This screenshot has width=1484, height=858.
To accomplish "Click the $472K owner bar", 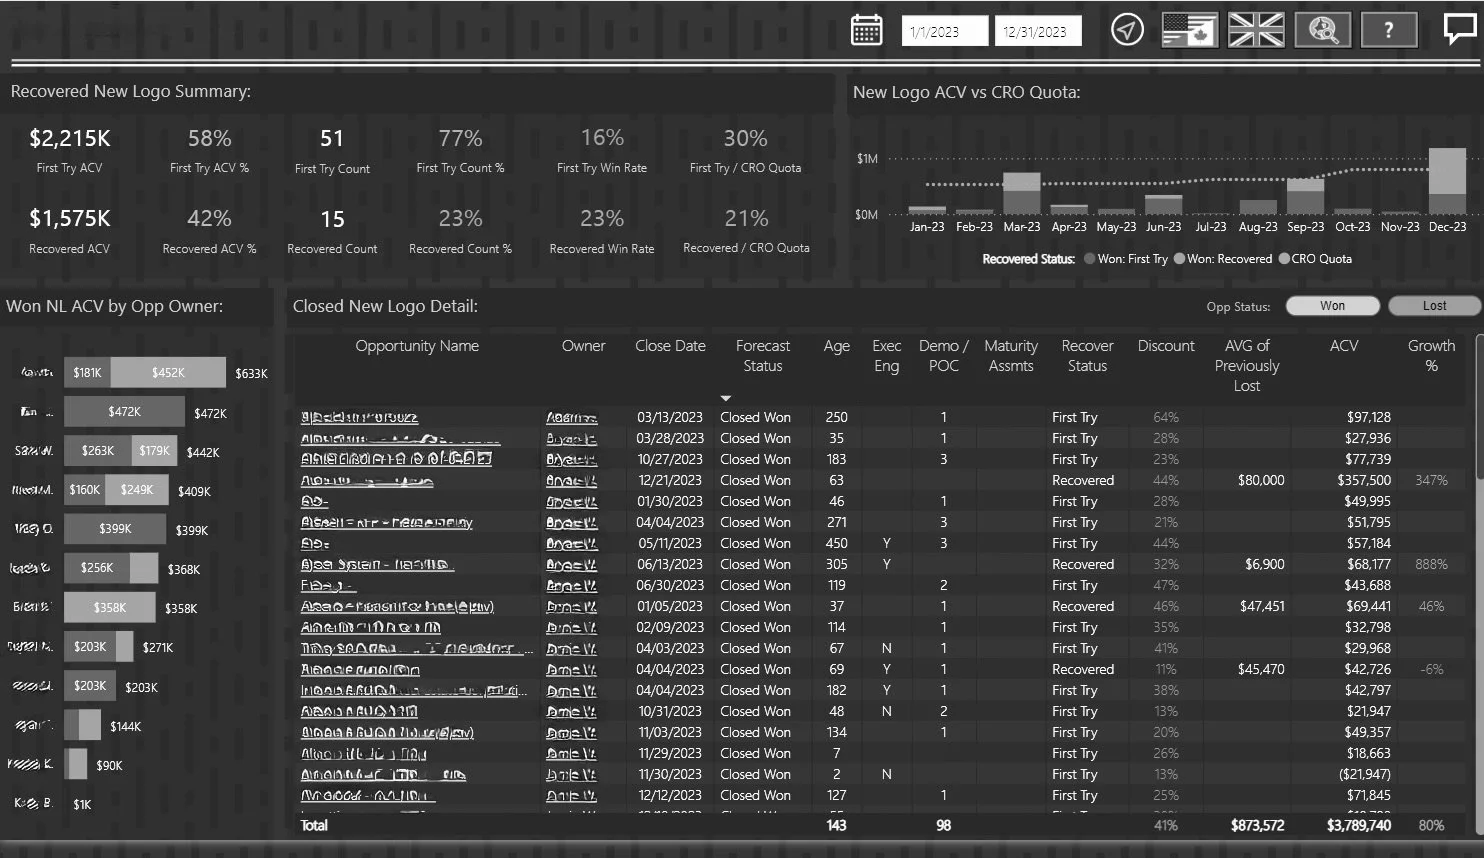I will tap(124, 412).
